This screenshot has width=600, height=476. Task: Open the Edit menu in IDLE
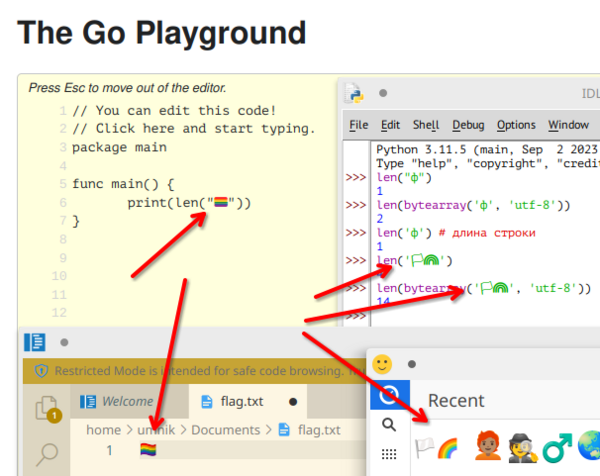pos(390,125)
